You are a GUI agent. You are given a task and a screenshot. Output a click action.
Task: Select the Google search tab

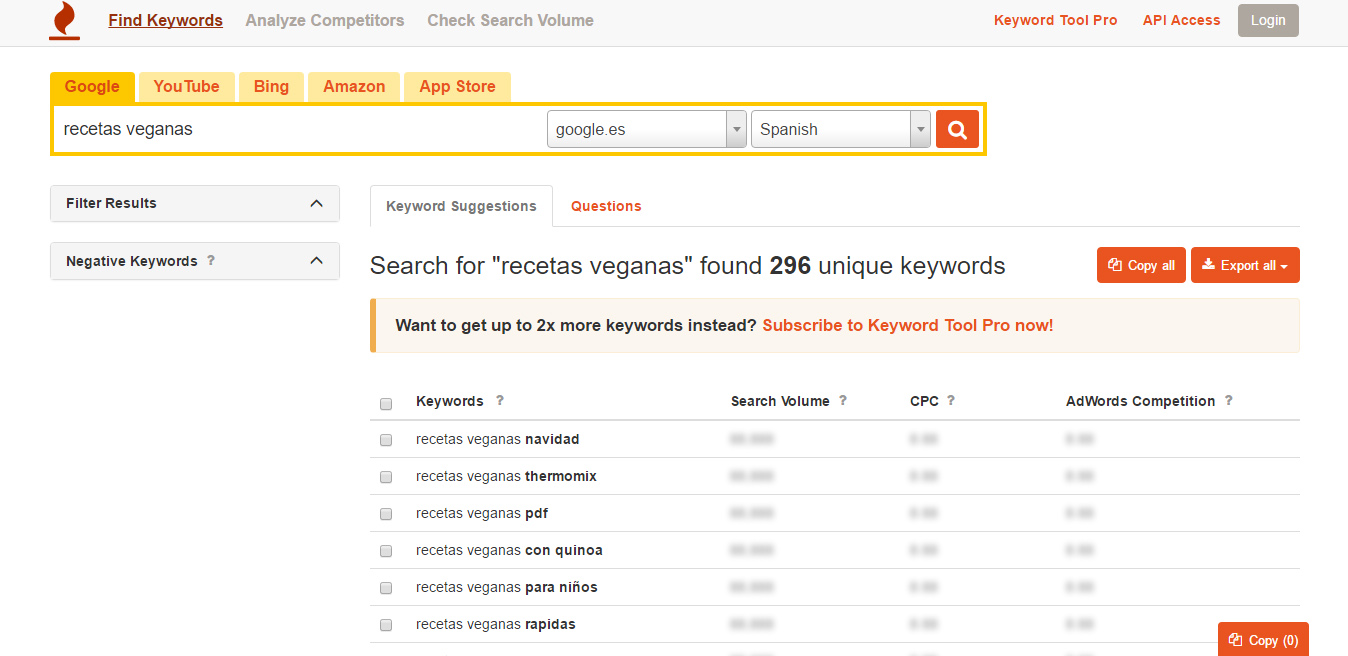tap(92, 86)
